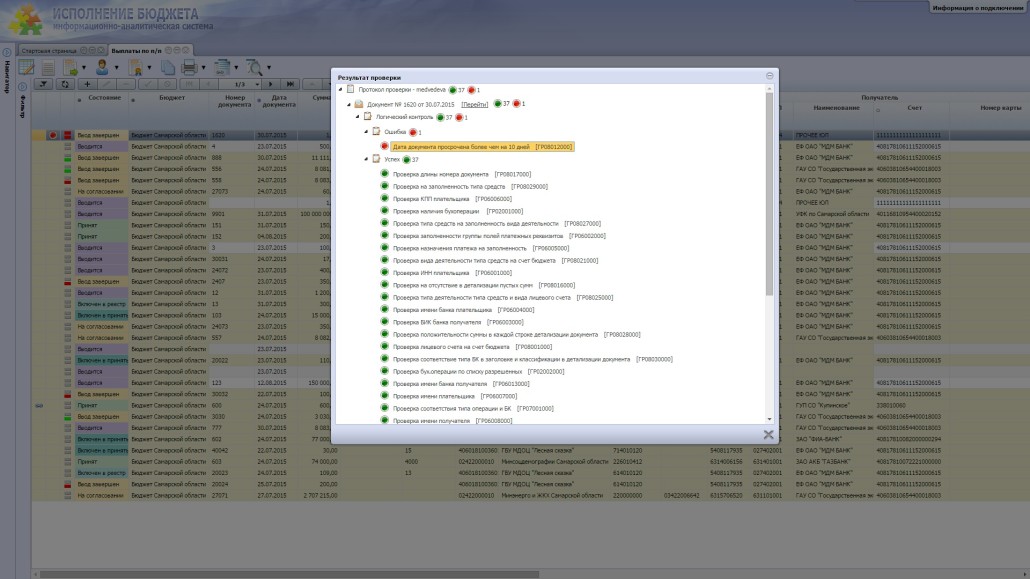This screenshot has height=579, width=1030.
Task: Click the refresh arrows button in the grid toolbar
Action: (65, 84)
